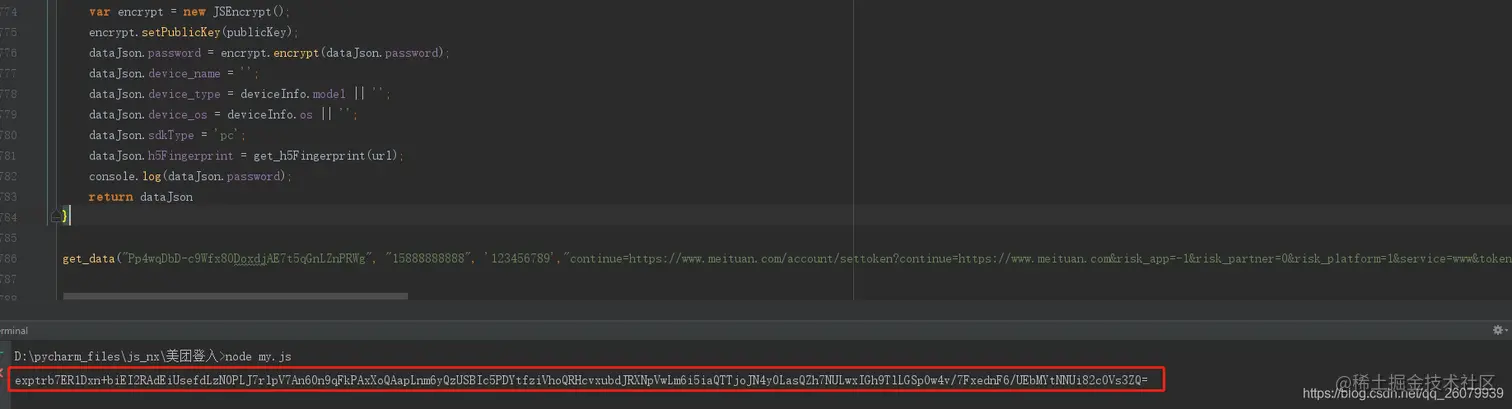Click the 'dataJson.device_os = deviceInfo.os' line

point(223,115)
